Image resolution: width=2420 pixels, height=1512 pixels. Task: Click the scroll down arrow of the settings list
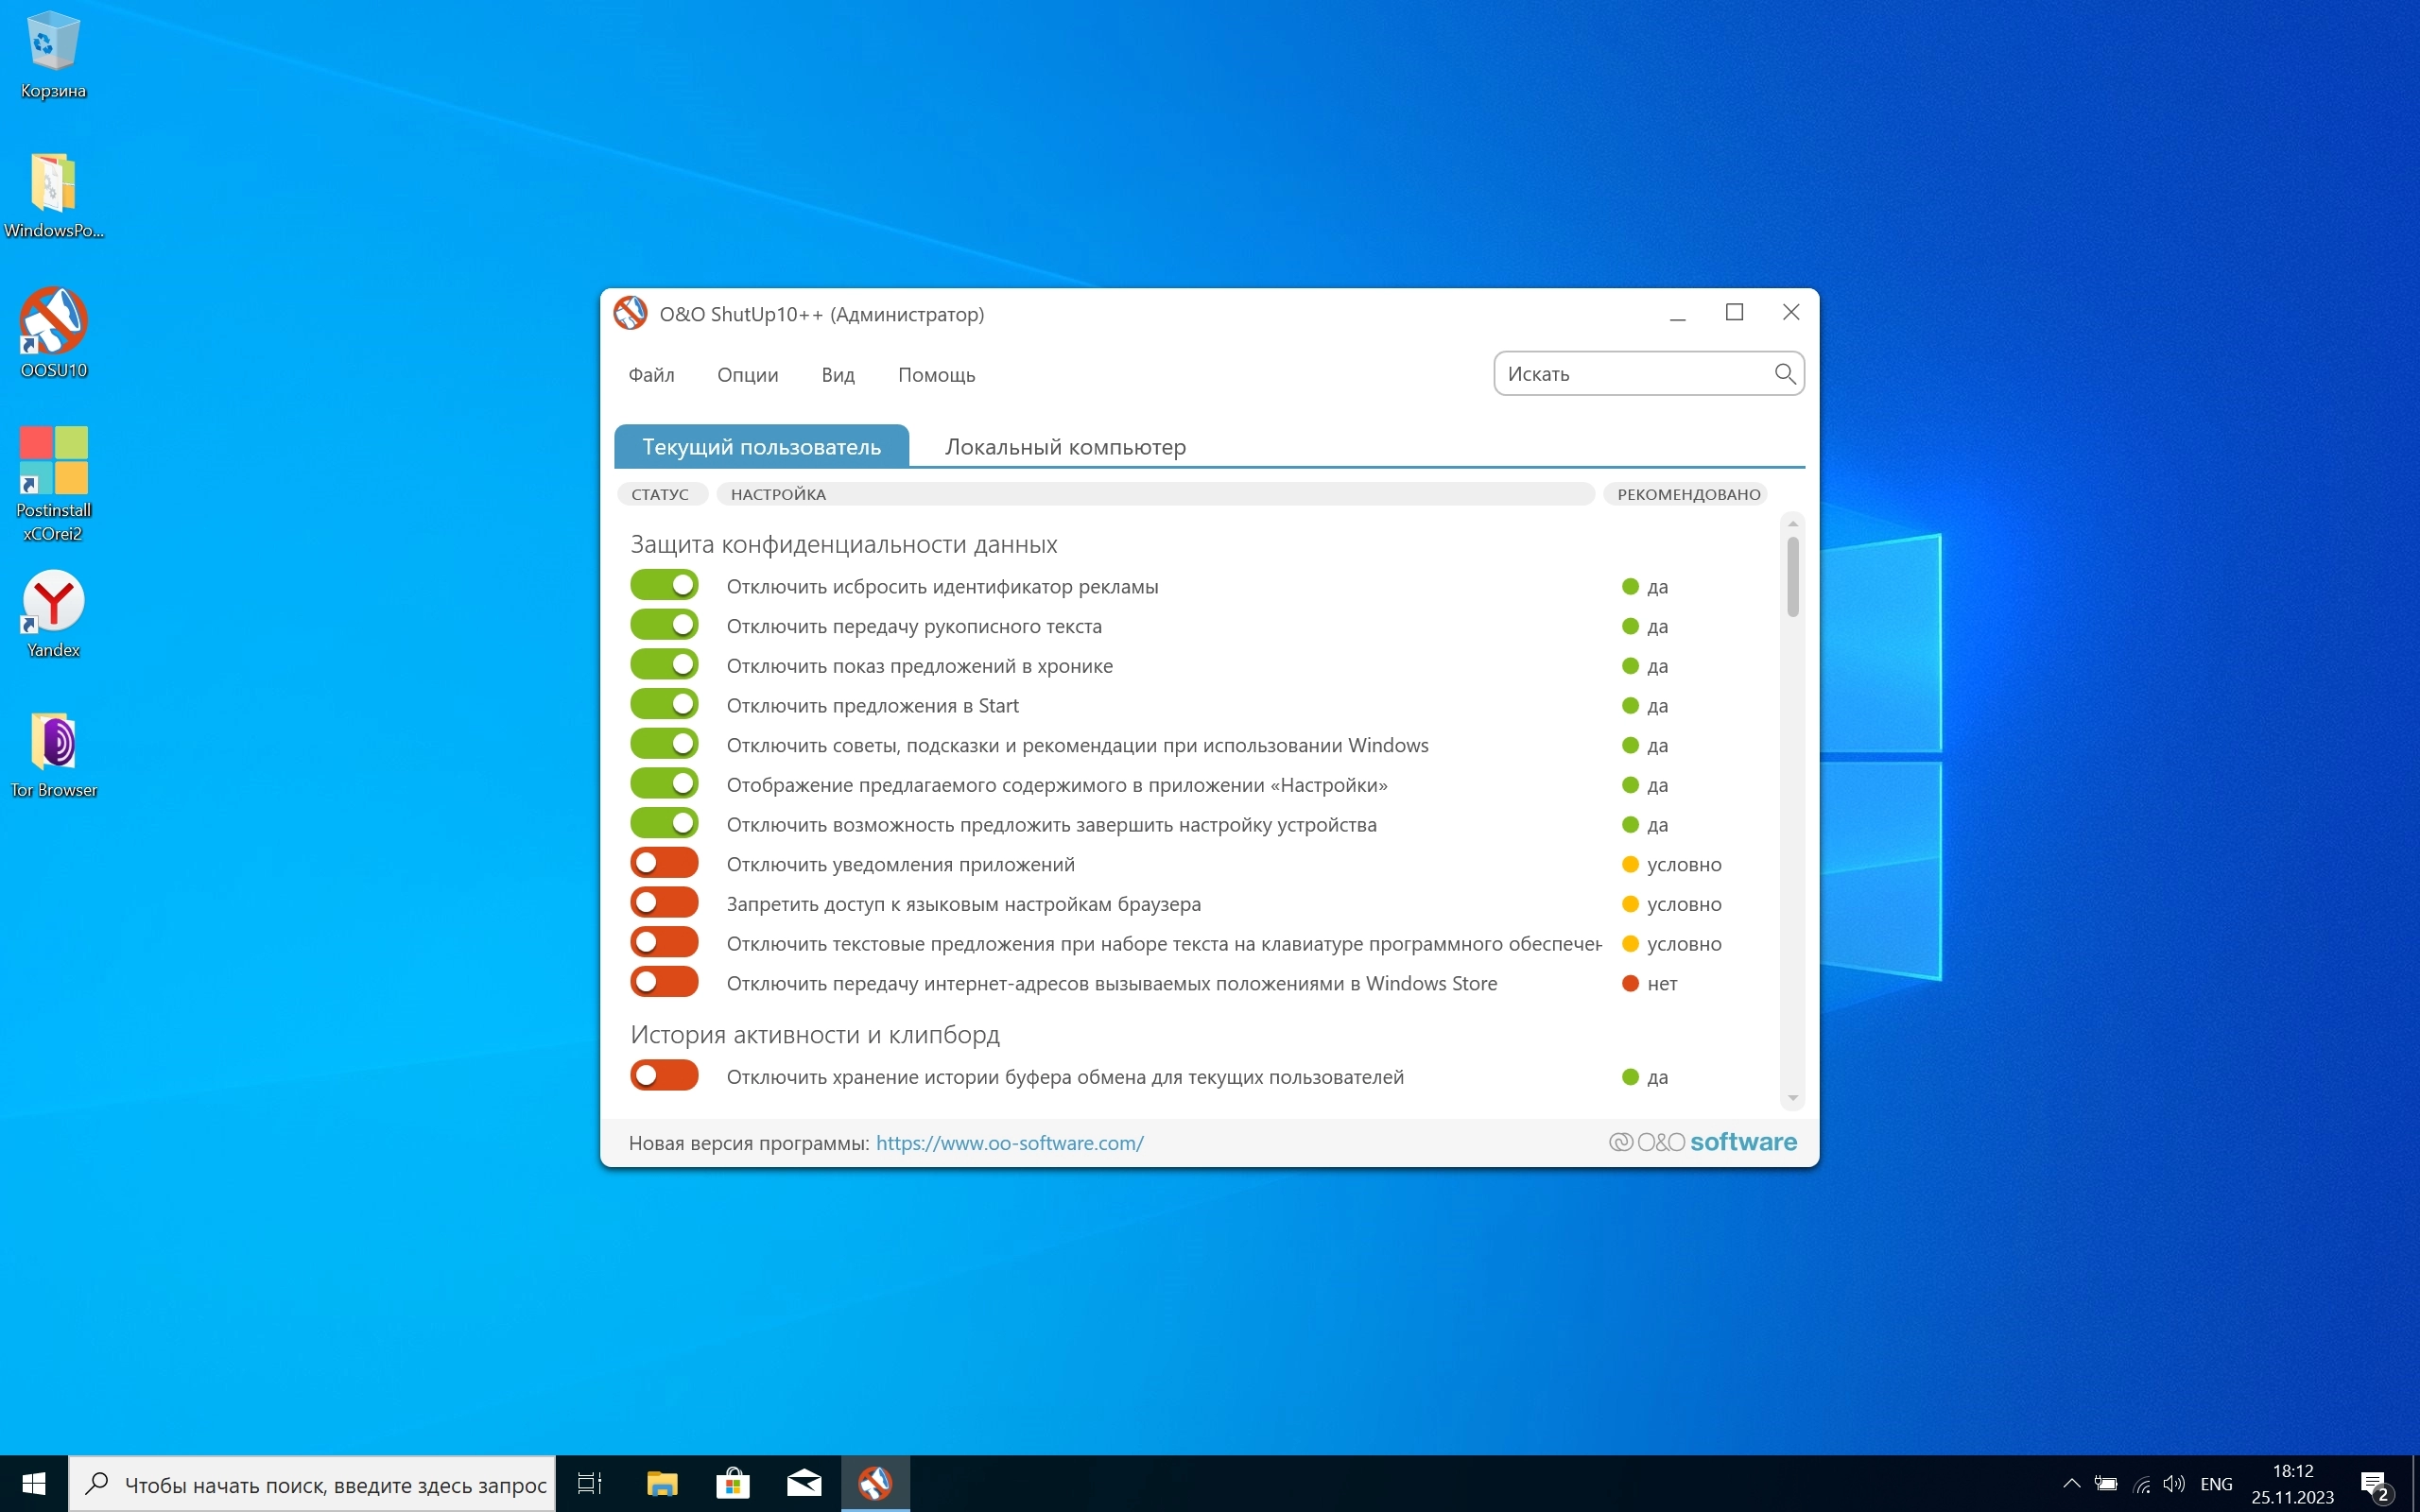(1792, 1098)
